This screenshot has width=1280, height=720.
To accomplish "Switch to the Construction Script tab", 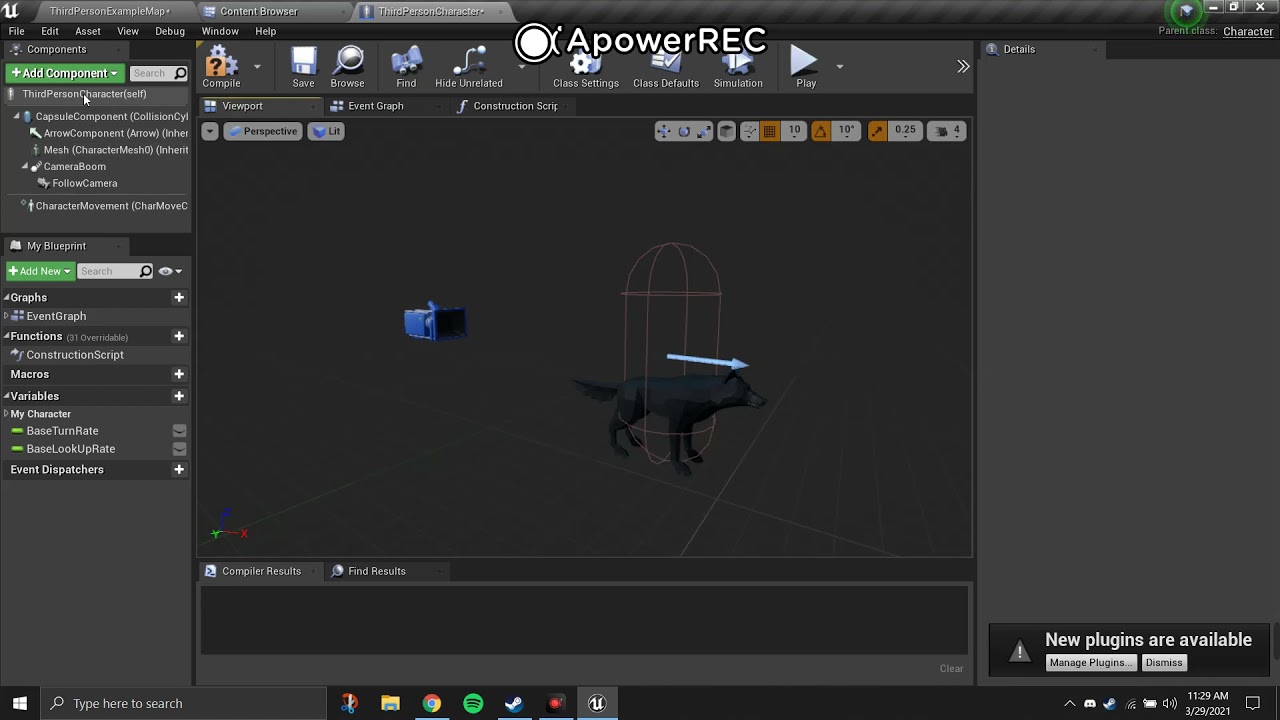I will click(x=515, y=106).
